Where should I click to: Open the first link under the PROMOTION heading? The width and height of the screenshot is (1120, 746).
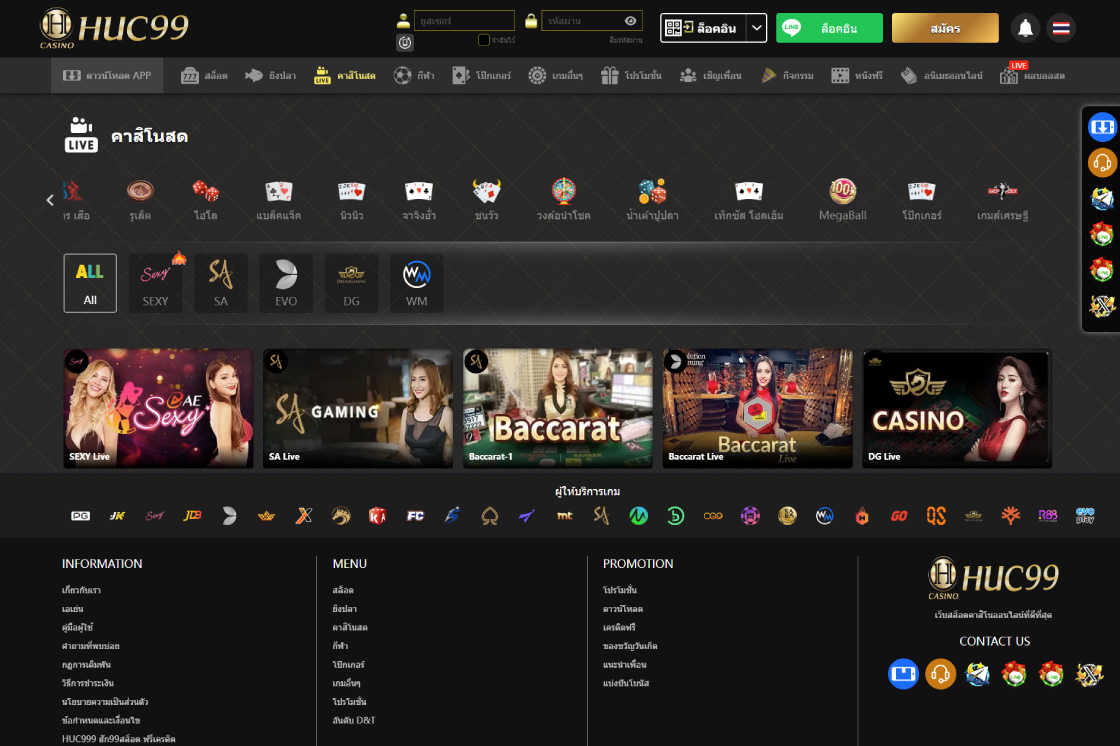click(620, 590)
